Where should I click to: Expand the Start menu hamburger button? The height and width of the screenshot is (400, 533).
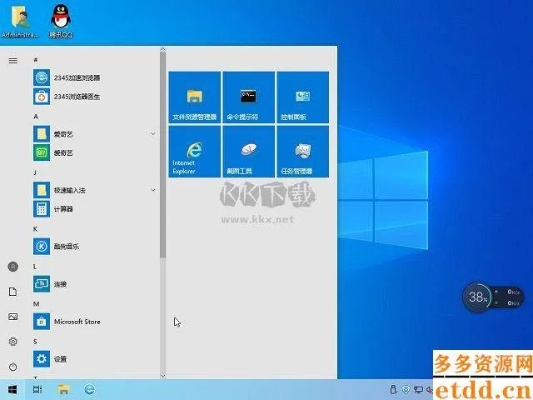click(13, 60)
